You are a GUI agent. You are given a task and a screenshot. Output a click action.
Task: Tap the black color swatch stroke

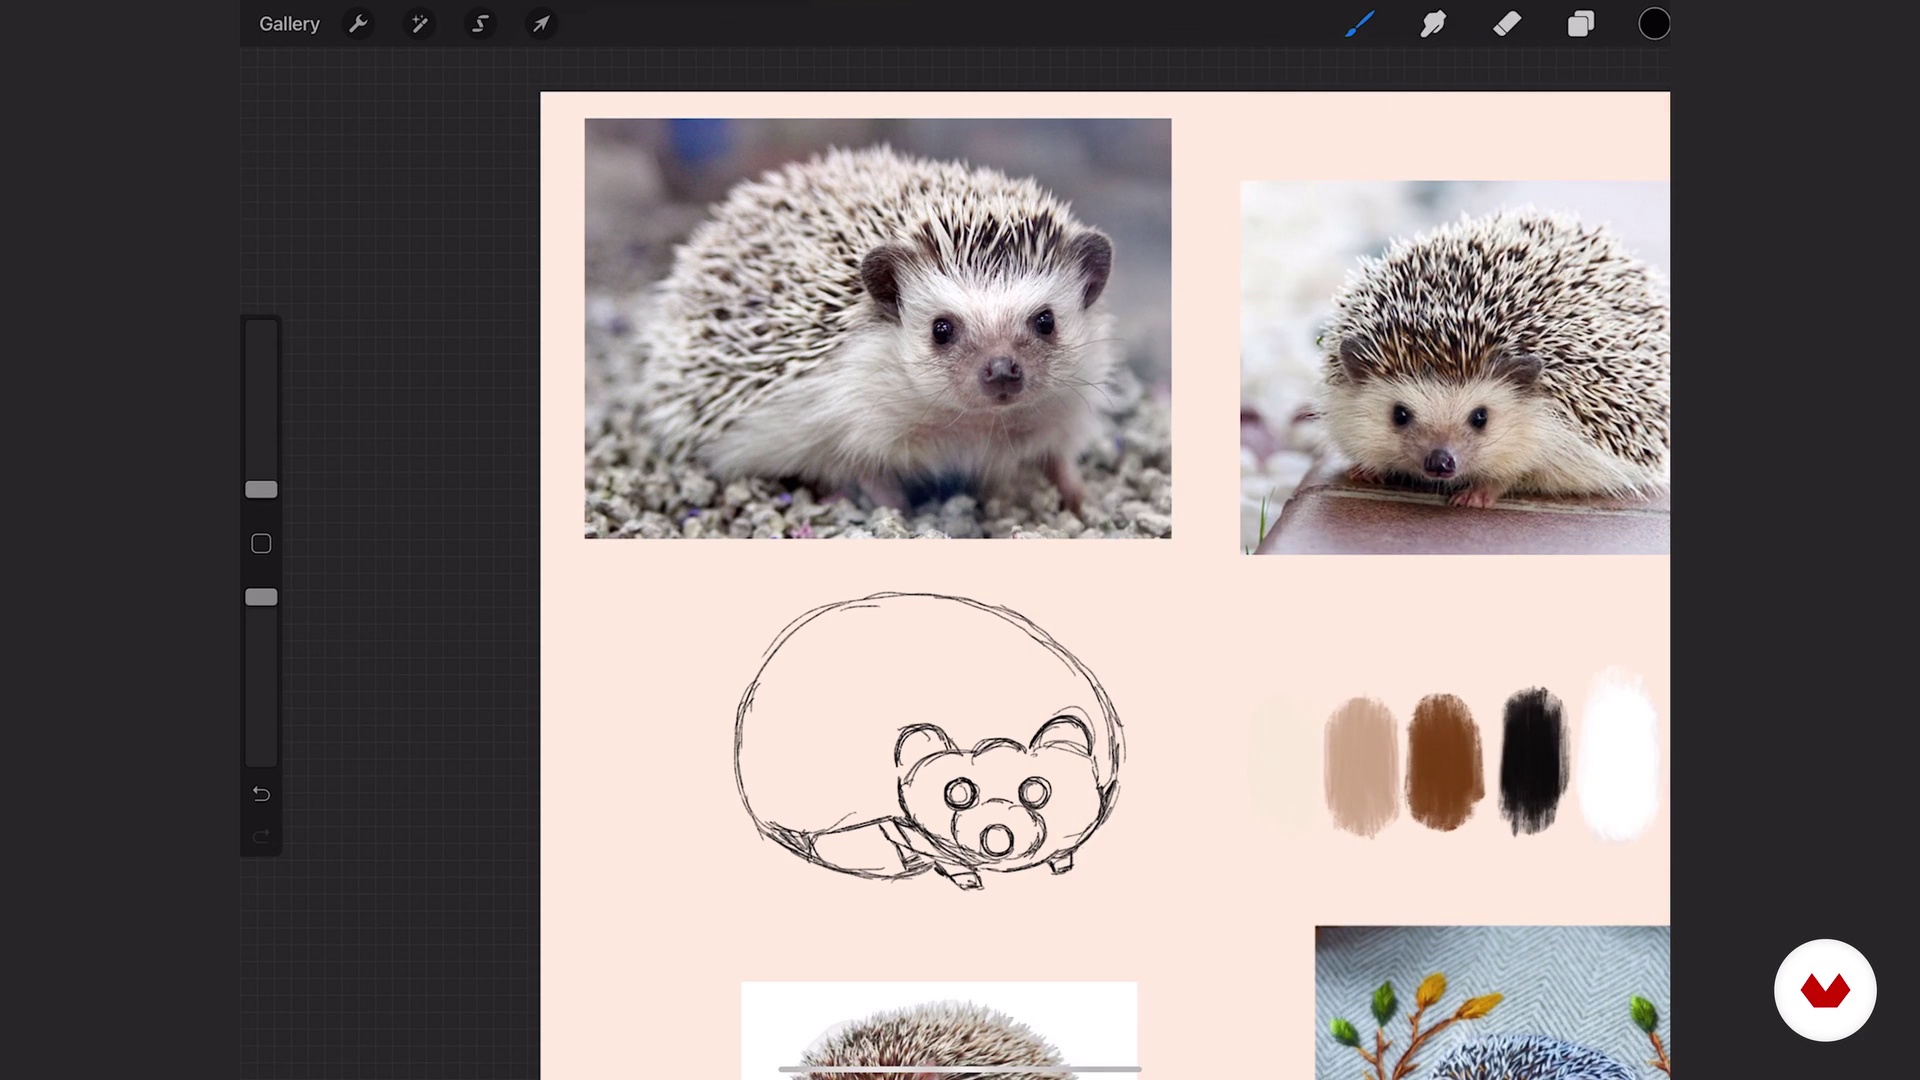click(x=1534, y=760)
